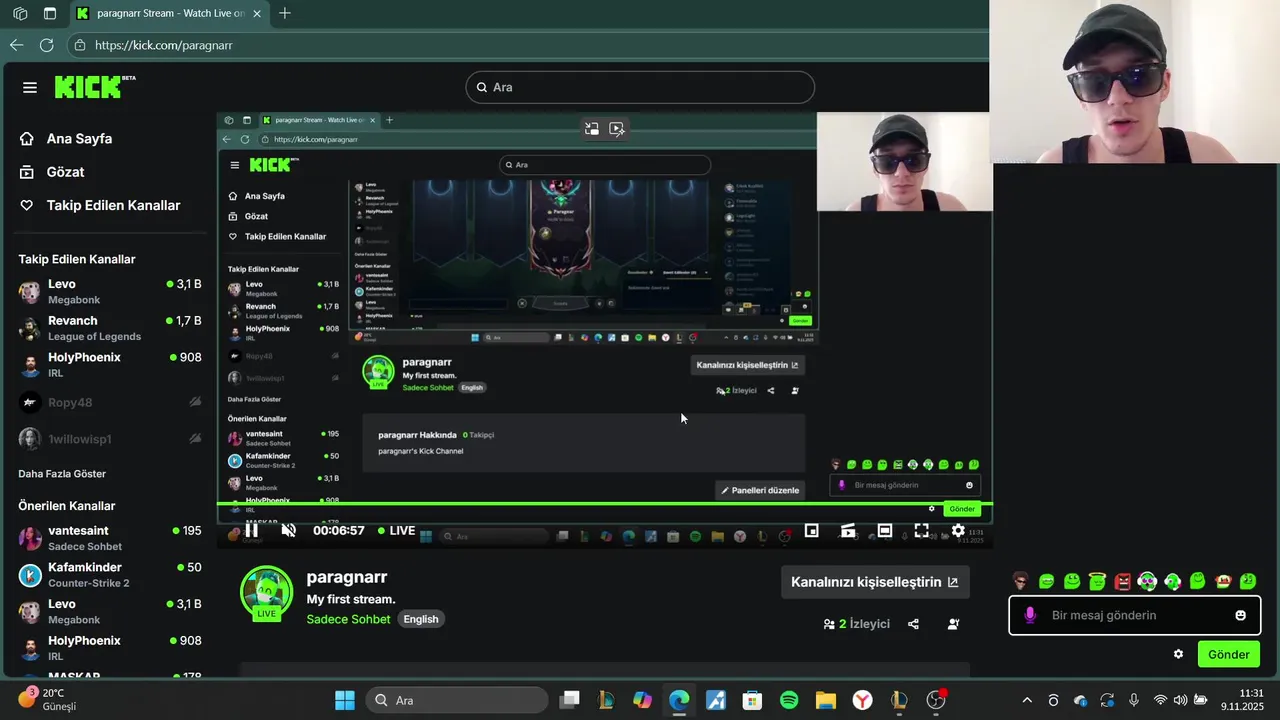Click the chat message input field
Image resolution: width=1280 pixels, height=720 pixels.
point(1134,615)
